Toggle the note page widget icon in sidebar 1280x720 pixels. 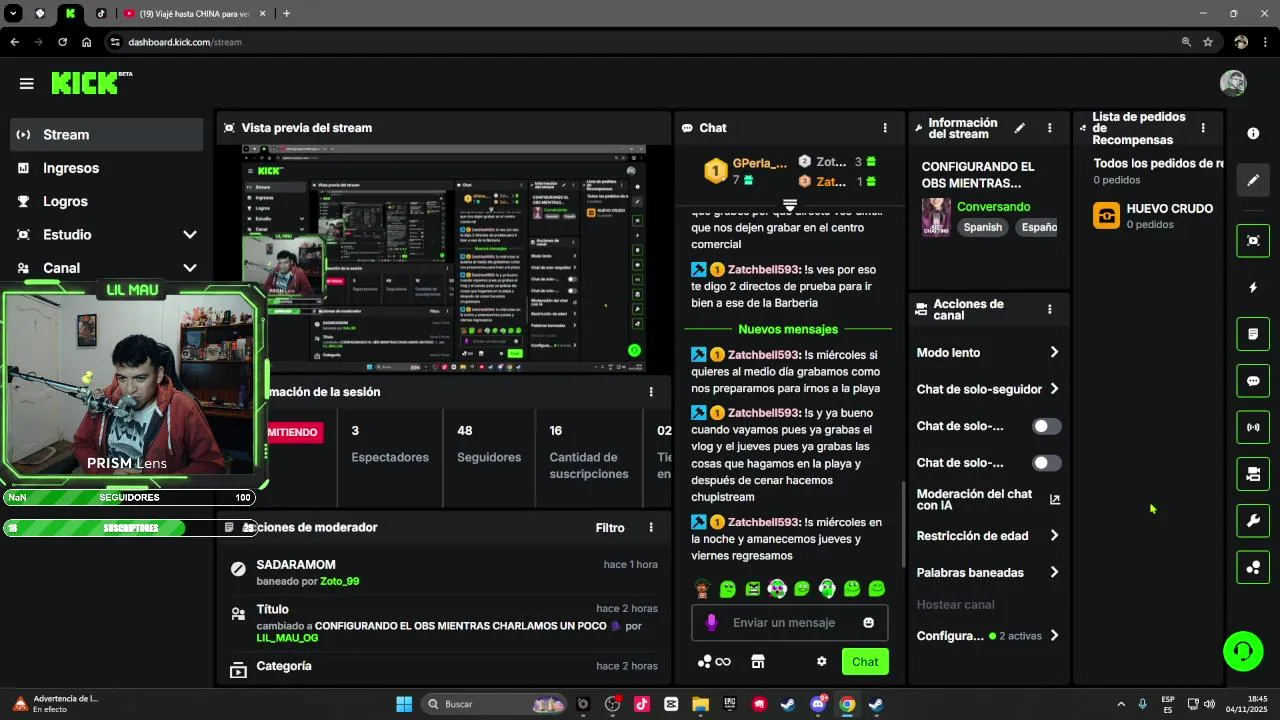pos(1253,334)
